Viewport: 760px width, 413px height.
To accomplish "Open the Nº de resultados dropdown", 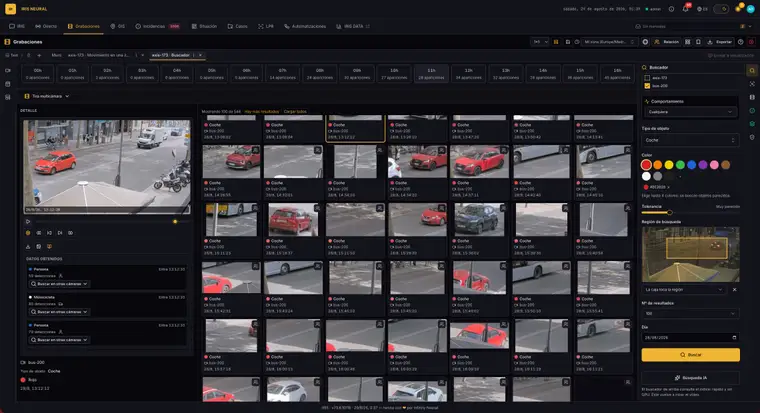I will [x=690, y=314].
